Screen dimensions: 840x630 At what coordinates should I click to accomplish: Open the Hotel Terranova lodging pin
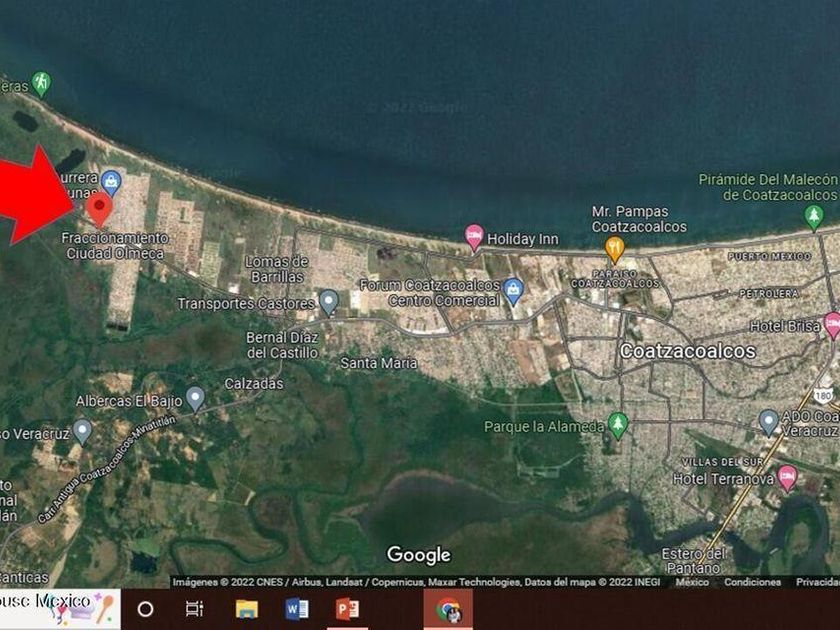click(x=787, y=476)
